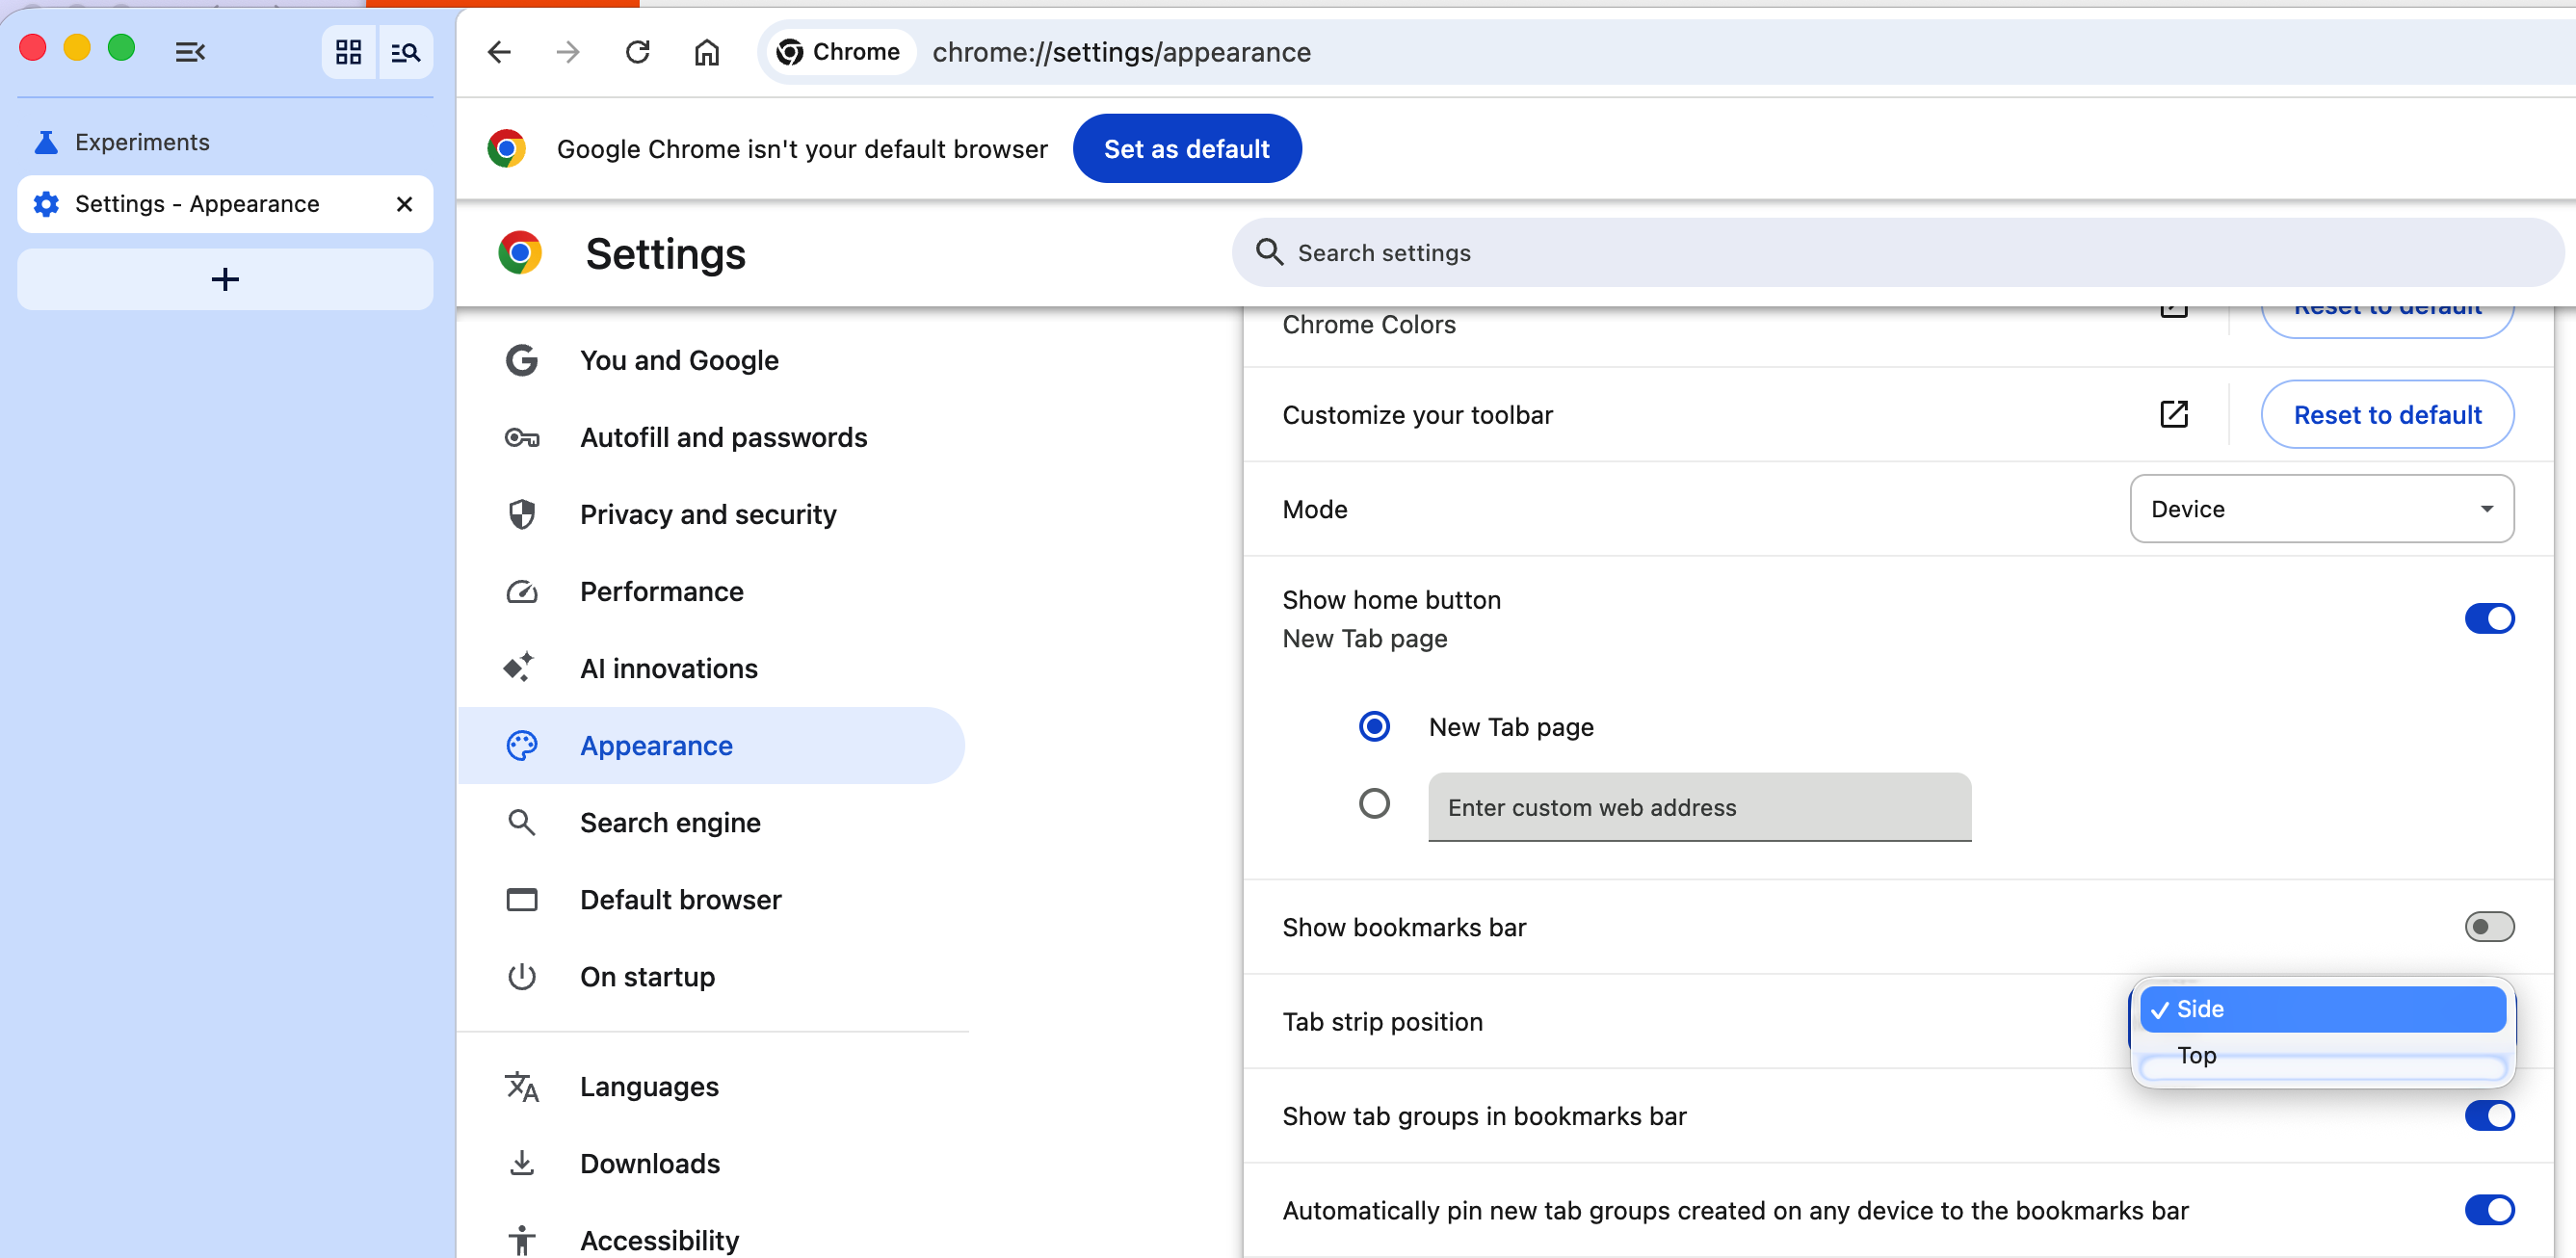Click the Set as default button
Viewport: 2576px width, 1258px height.
(x=1186, y=149)
